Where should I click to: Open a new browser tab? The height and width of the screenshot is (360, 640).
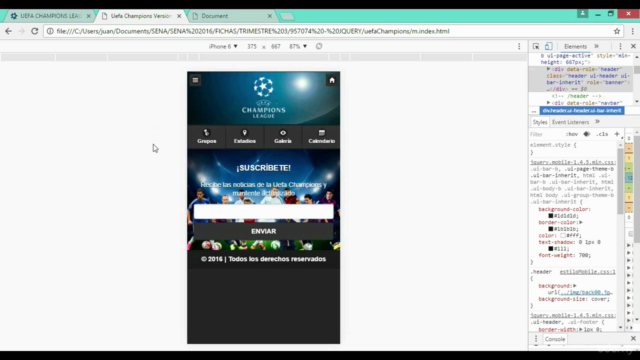(x=287, y=16)
